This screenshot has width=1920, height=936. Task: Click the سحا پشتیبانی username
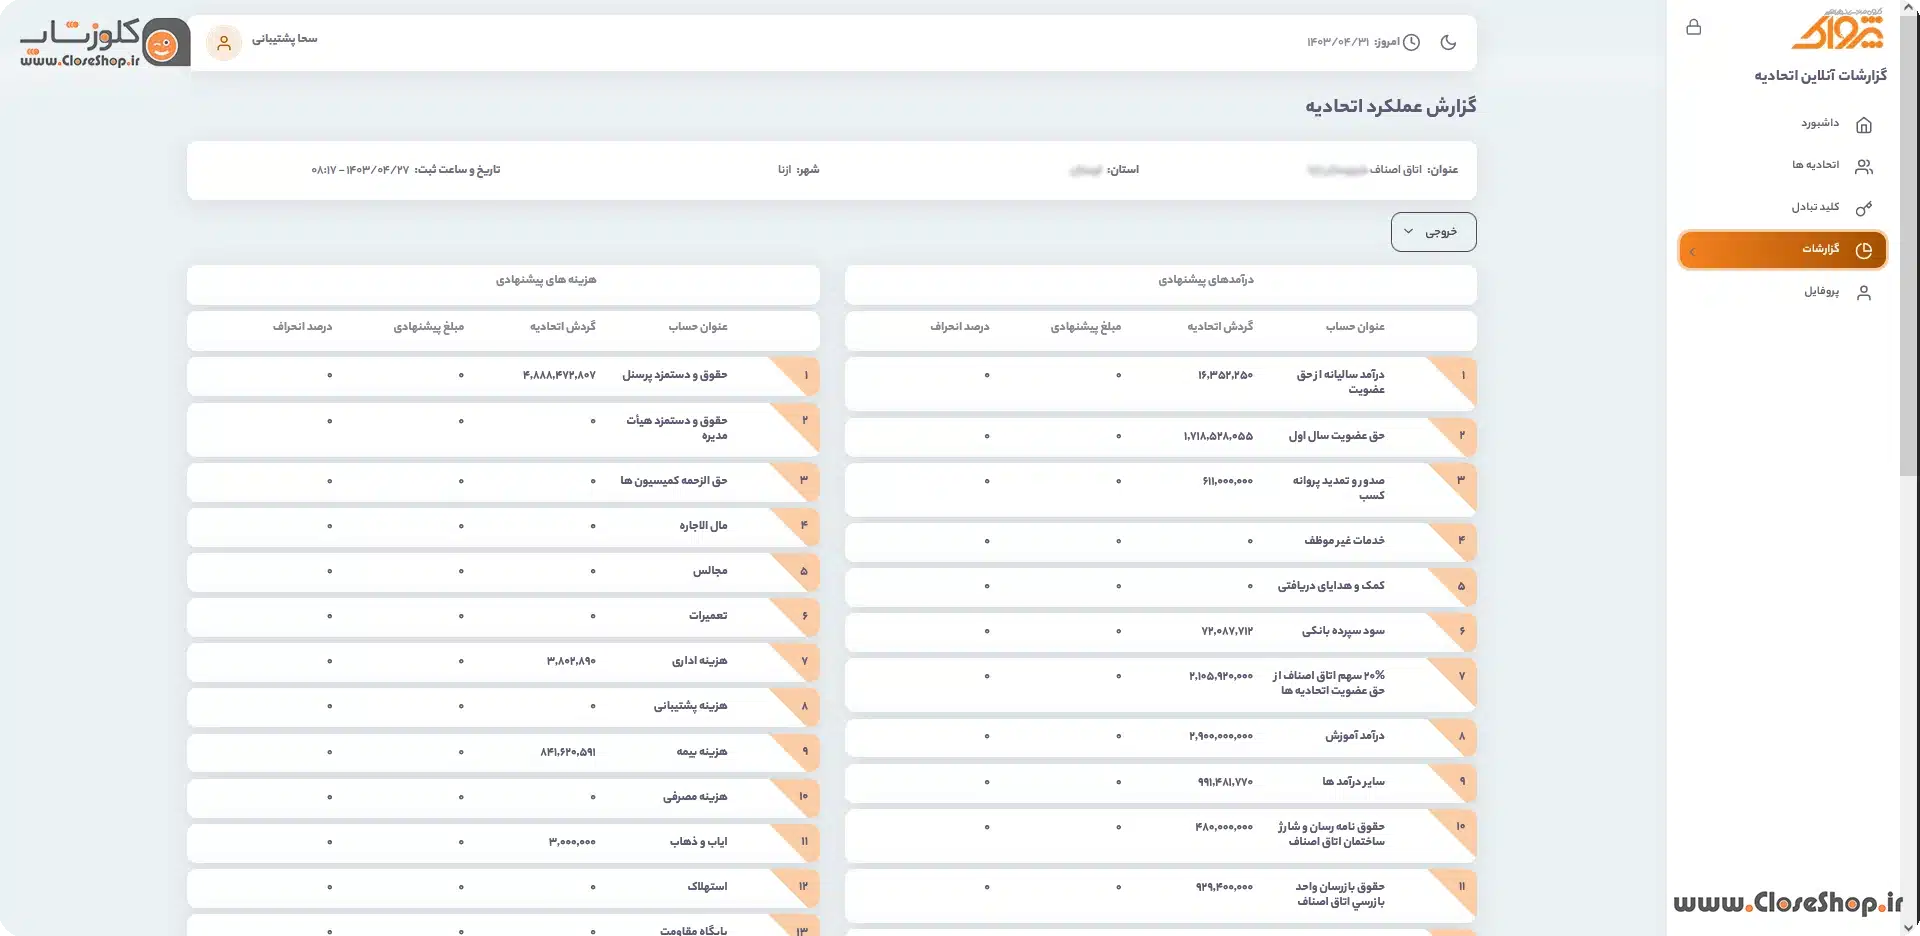[284, 39]
